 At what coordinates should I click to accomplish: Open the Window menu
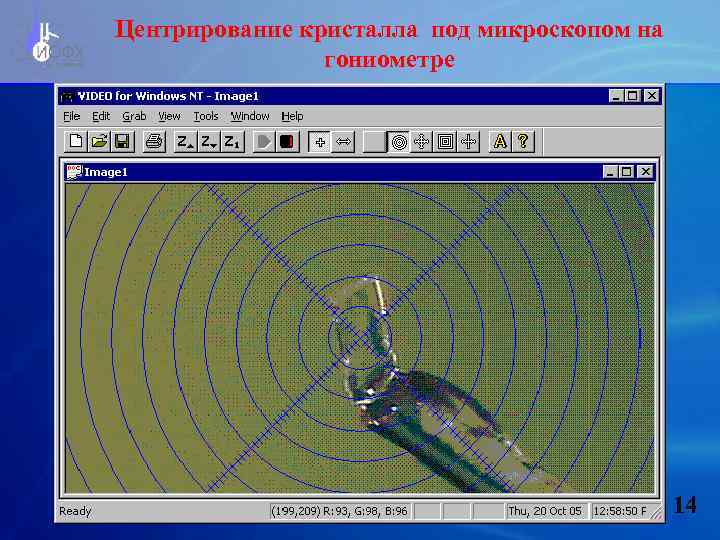coord(250,116)
